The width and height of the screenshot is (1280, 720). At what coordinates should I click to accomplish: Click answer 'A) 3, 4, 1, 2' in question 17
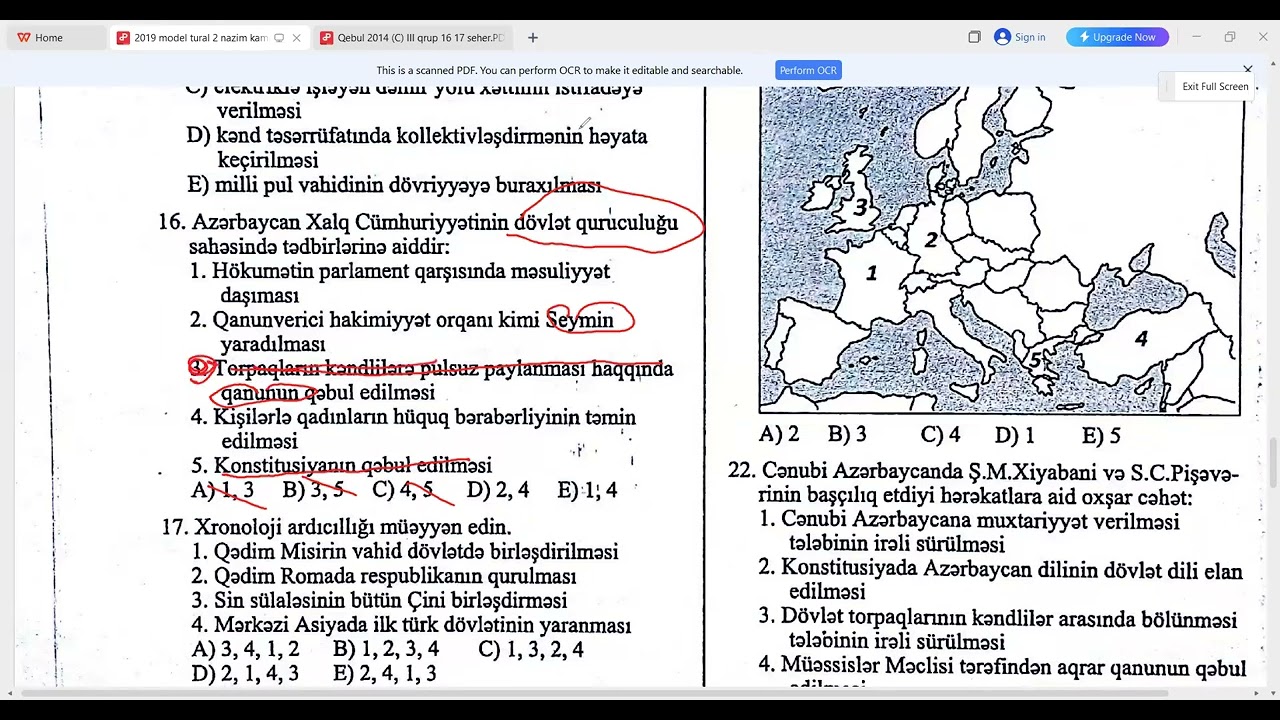click(245, 649)
